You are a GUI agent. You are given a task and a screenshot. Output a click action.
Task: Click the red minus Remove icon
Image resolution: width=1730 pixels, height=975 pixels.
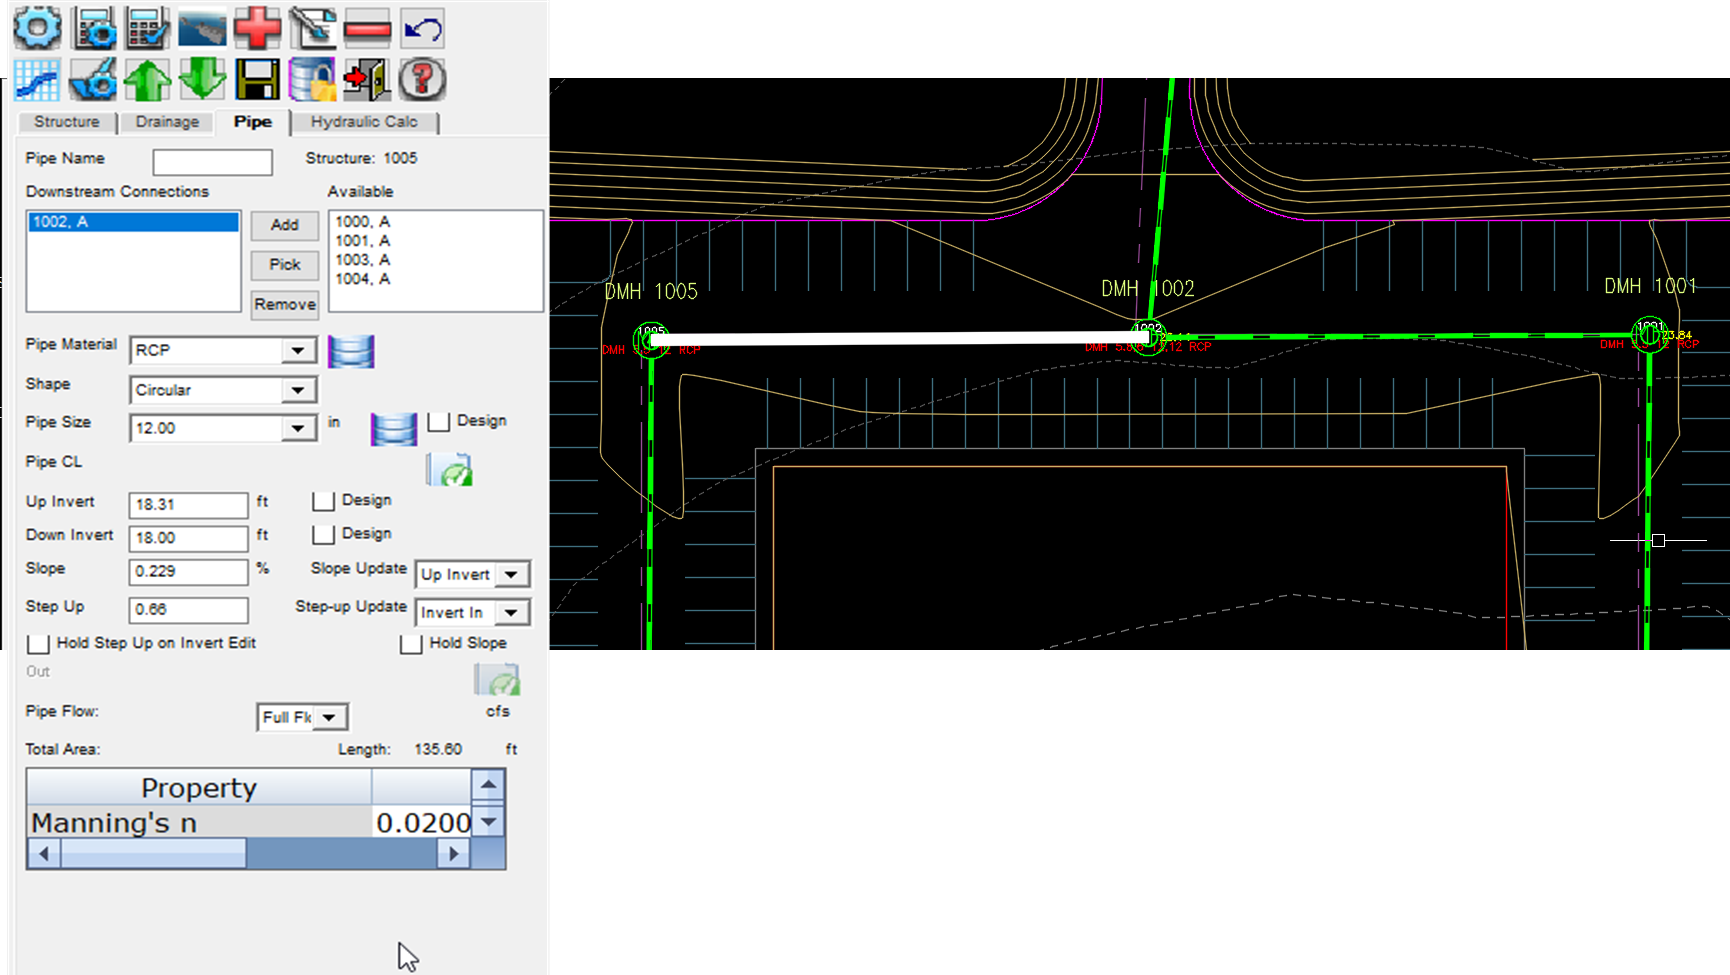tap(366, 28)
